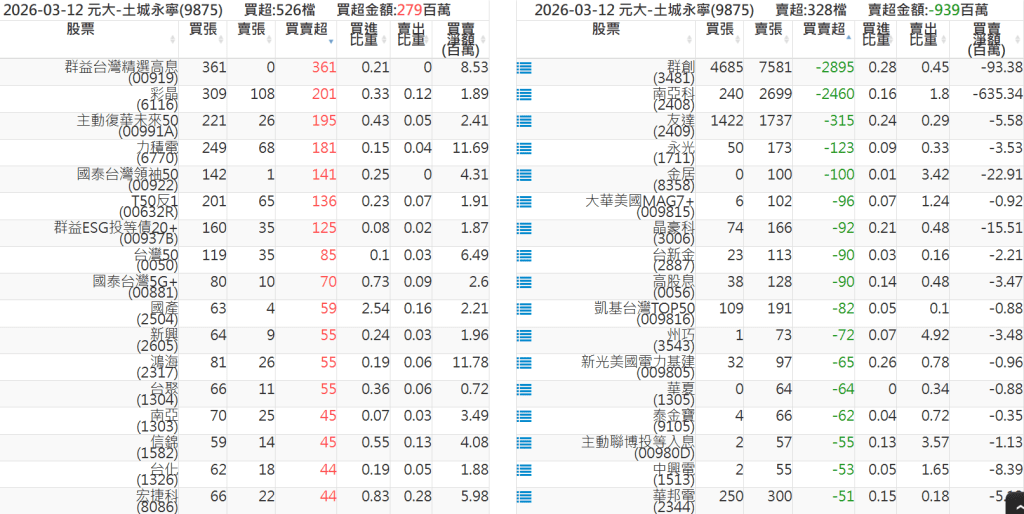Image resolution: width=1024 pixels, height=514 pixels.
Task: Sort left table by 買張 column header
Action: click(203, 30)
